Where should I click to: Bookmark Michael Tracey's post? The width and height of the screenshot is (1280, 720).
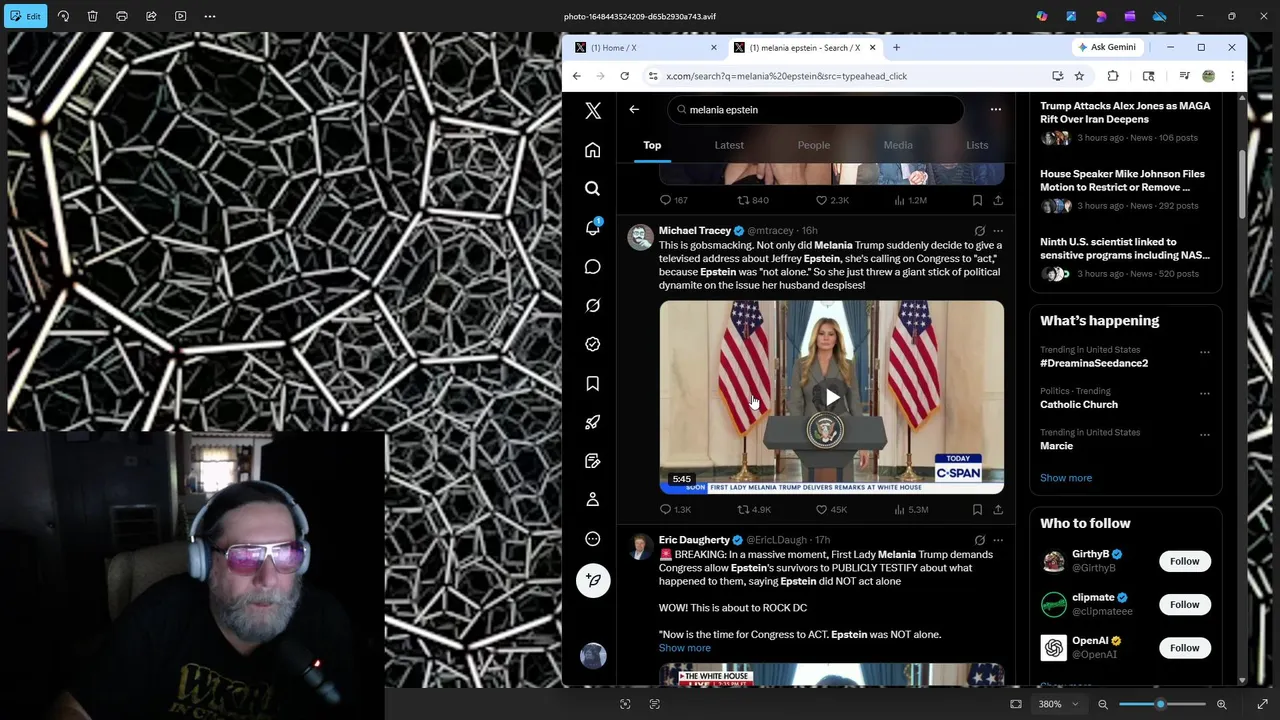pos(977,510)
